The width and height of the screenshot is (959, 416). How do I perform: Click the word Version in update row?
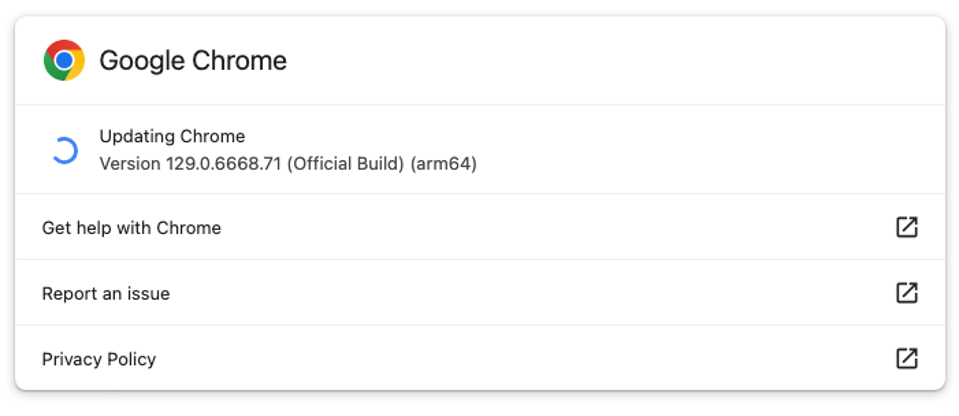click(x=130, y=163)
